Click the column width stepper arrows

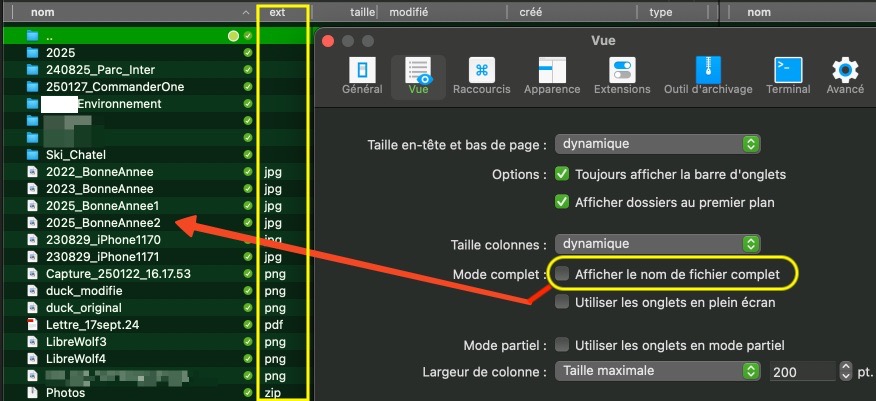(x=847, y=371)
